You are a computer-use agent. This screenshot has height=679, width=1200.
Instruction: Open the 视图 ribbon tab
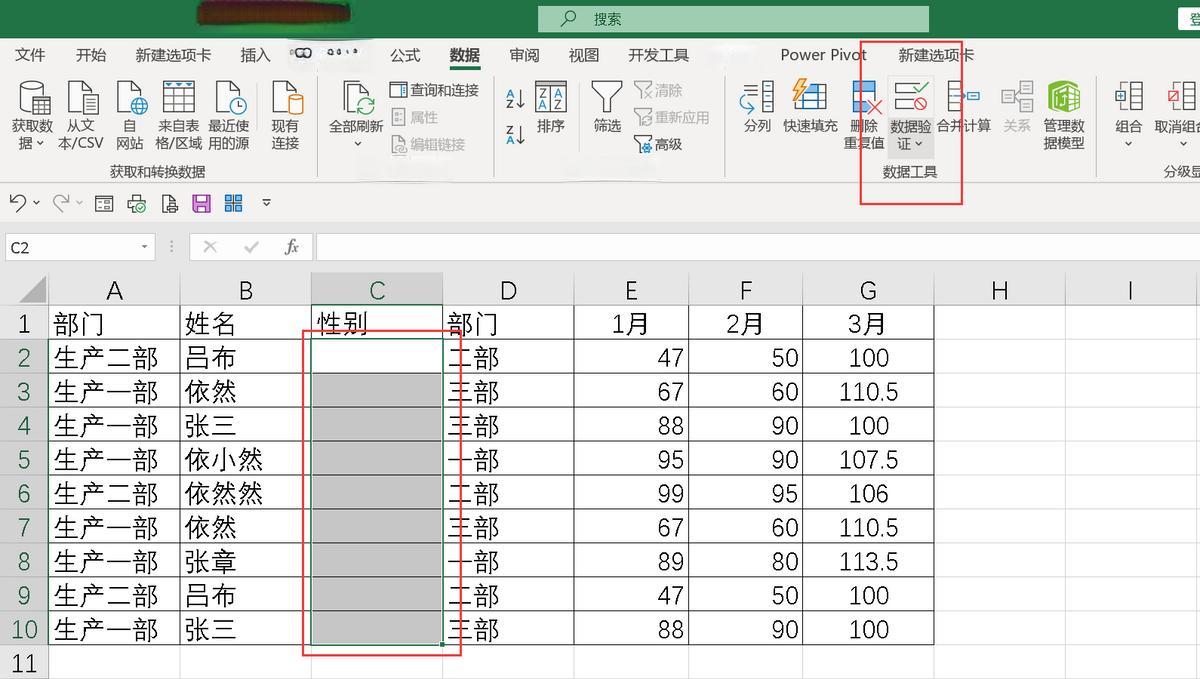[x=584, y=55]
